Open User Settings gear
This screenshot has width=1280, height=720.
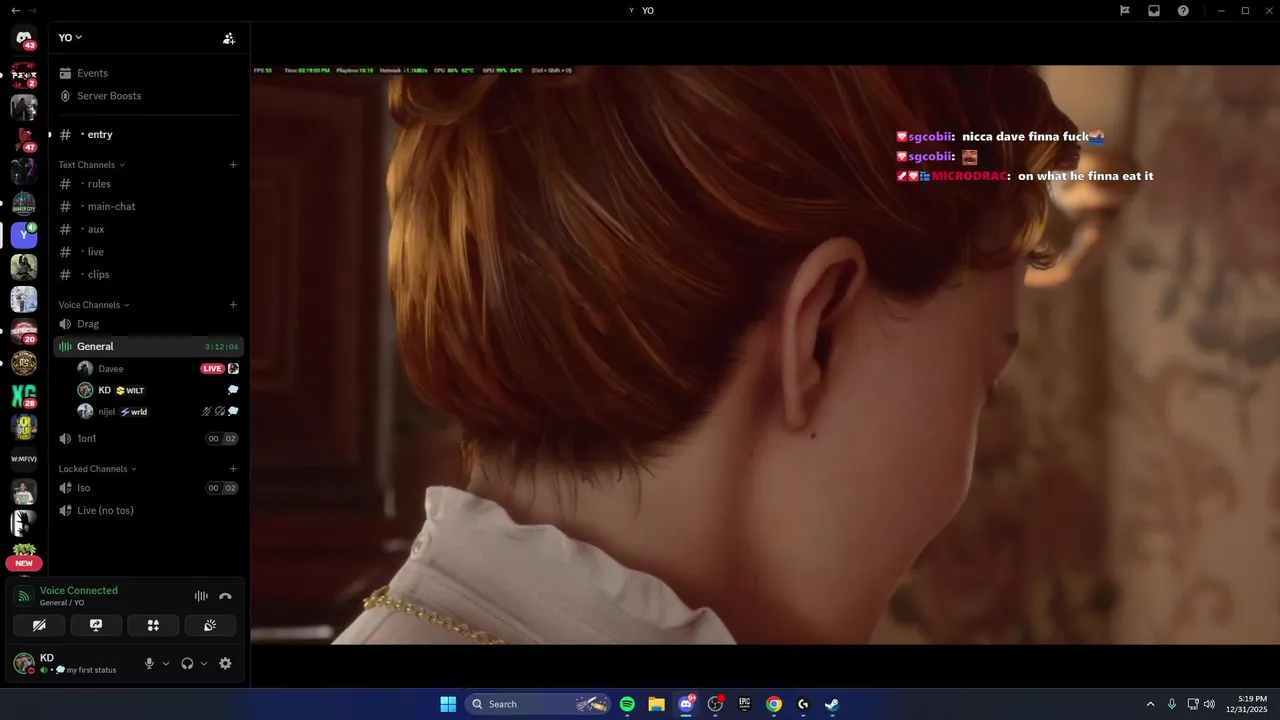click(x=225, y=663)
